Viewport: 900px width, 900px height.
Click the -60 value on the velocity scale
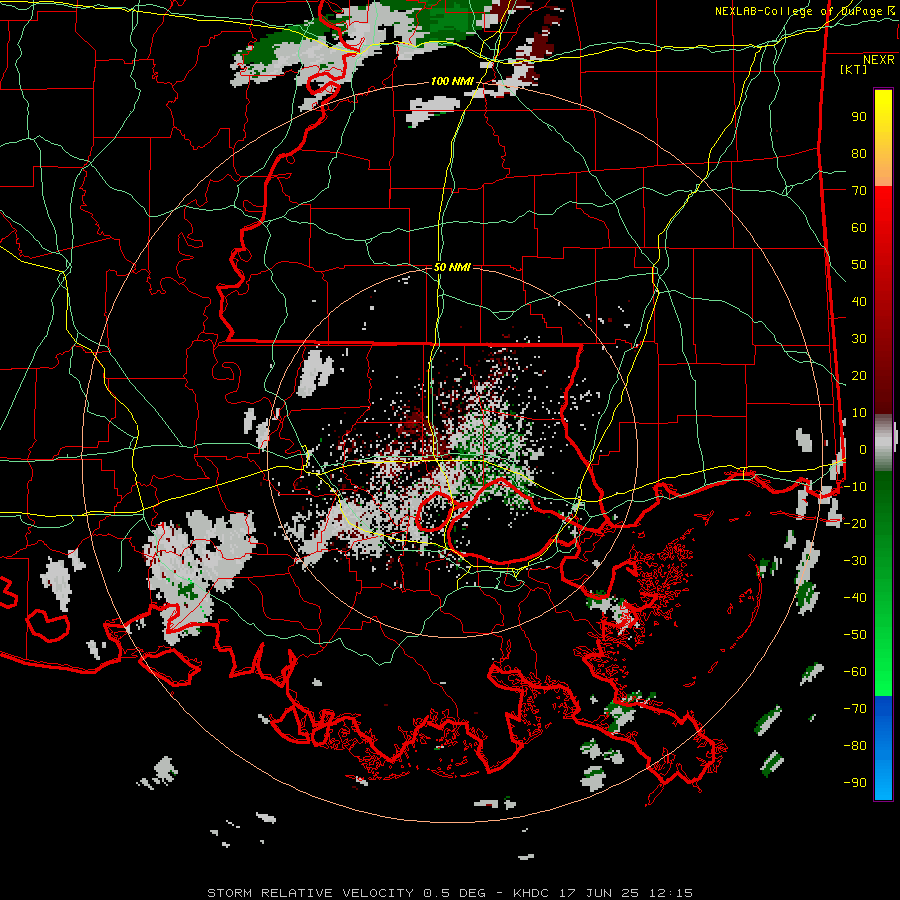(855, 672)
